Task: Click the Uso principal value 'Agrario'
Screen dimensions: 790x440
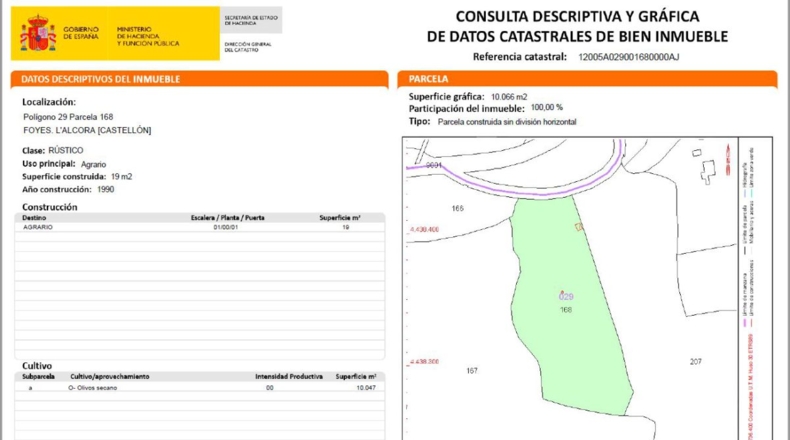Action: [93, 164]
